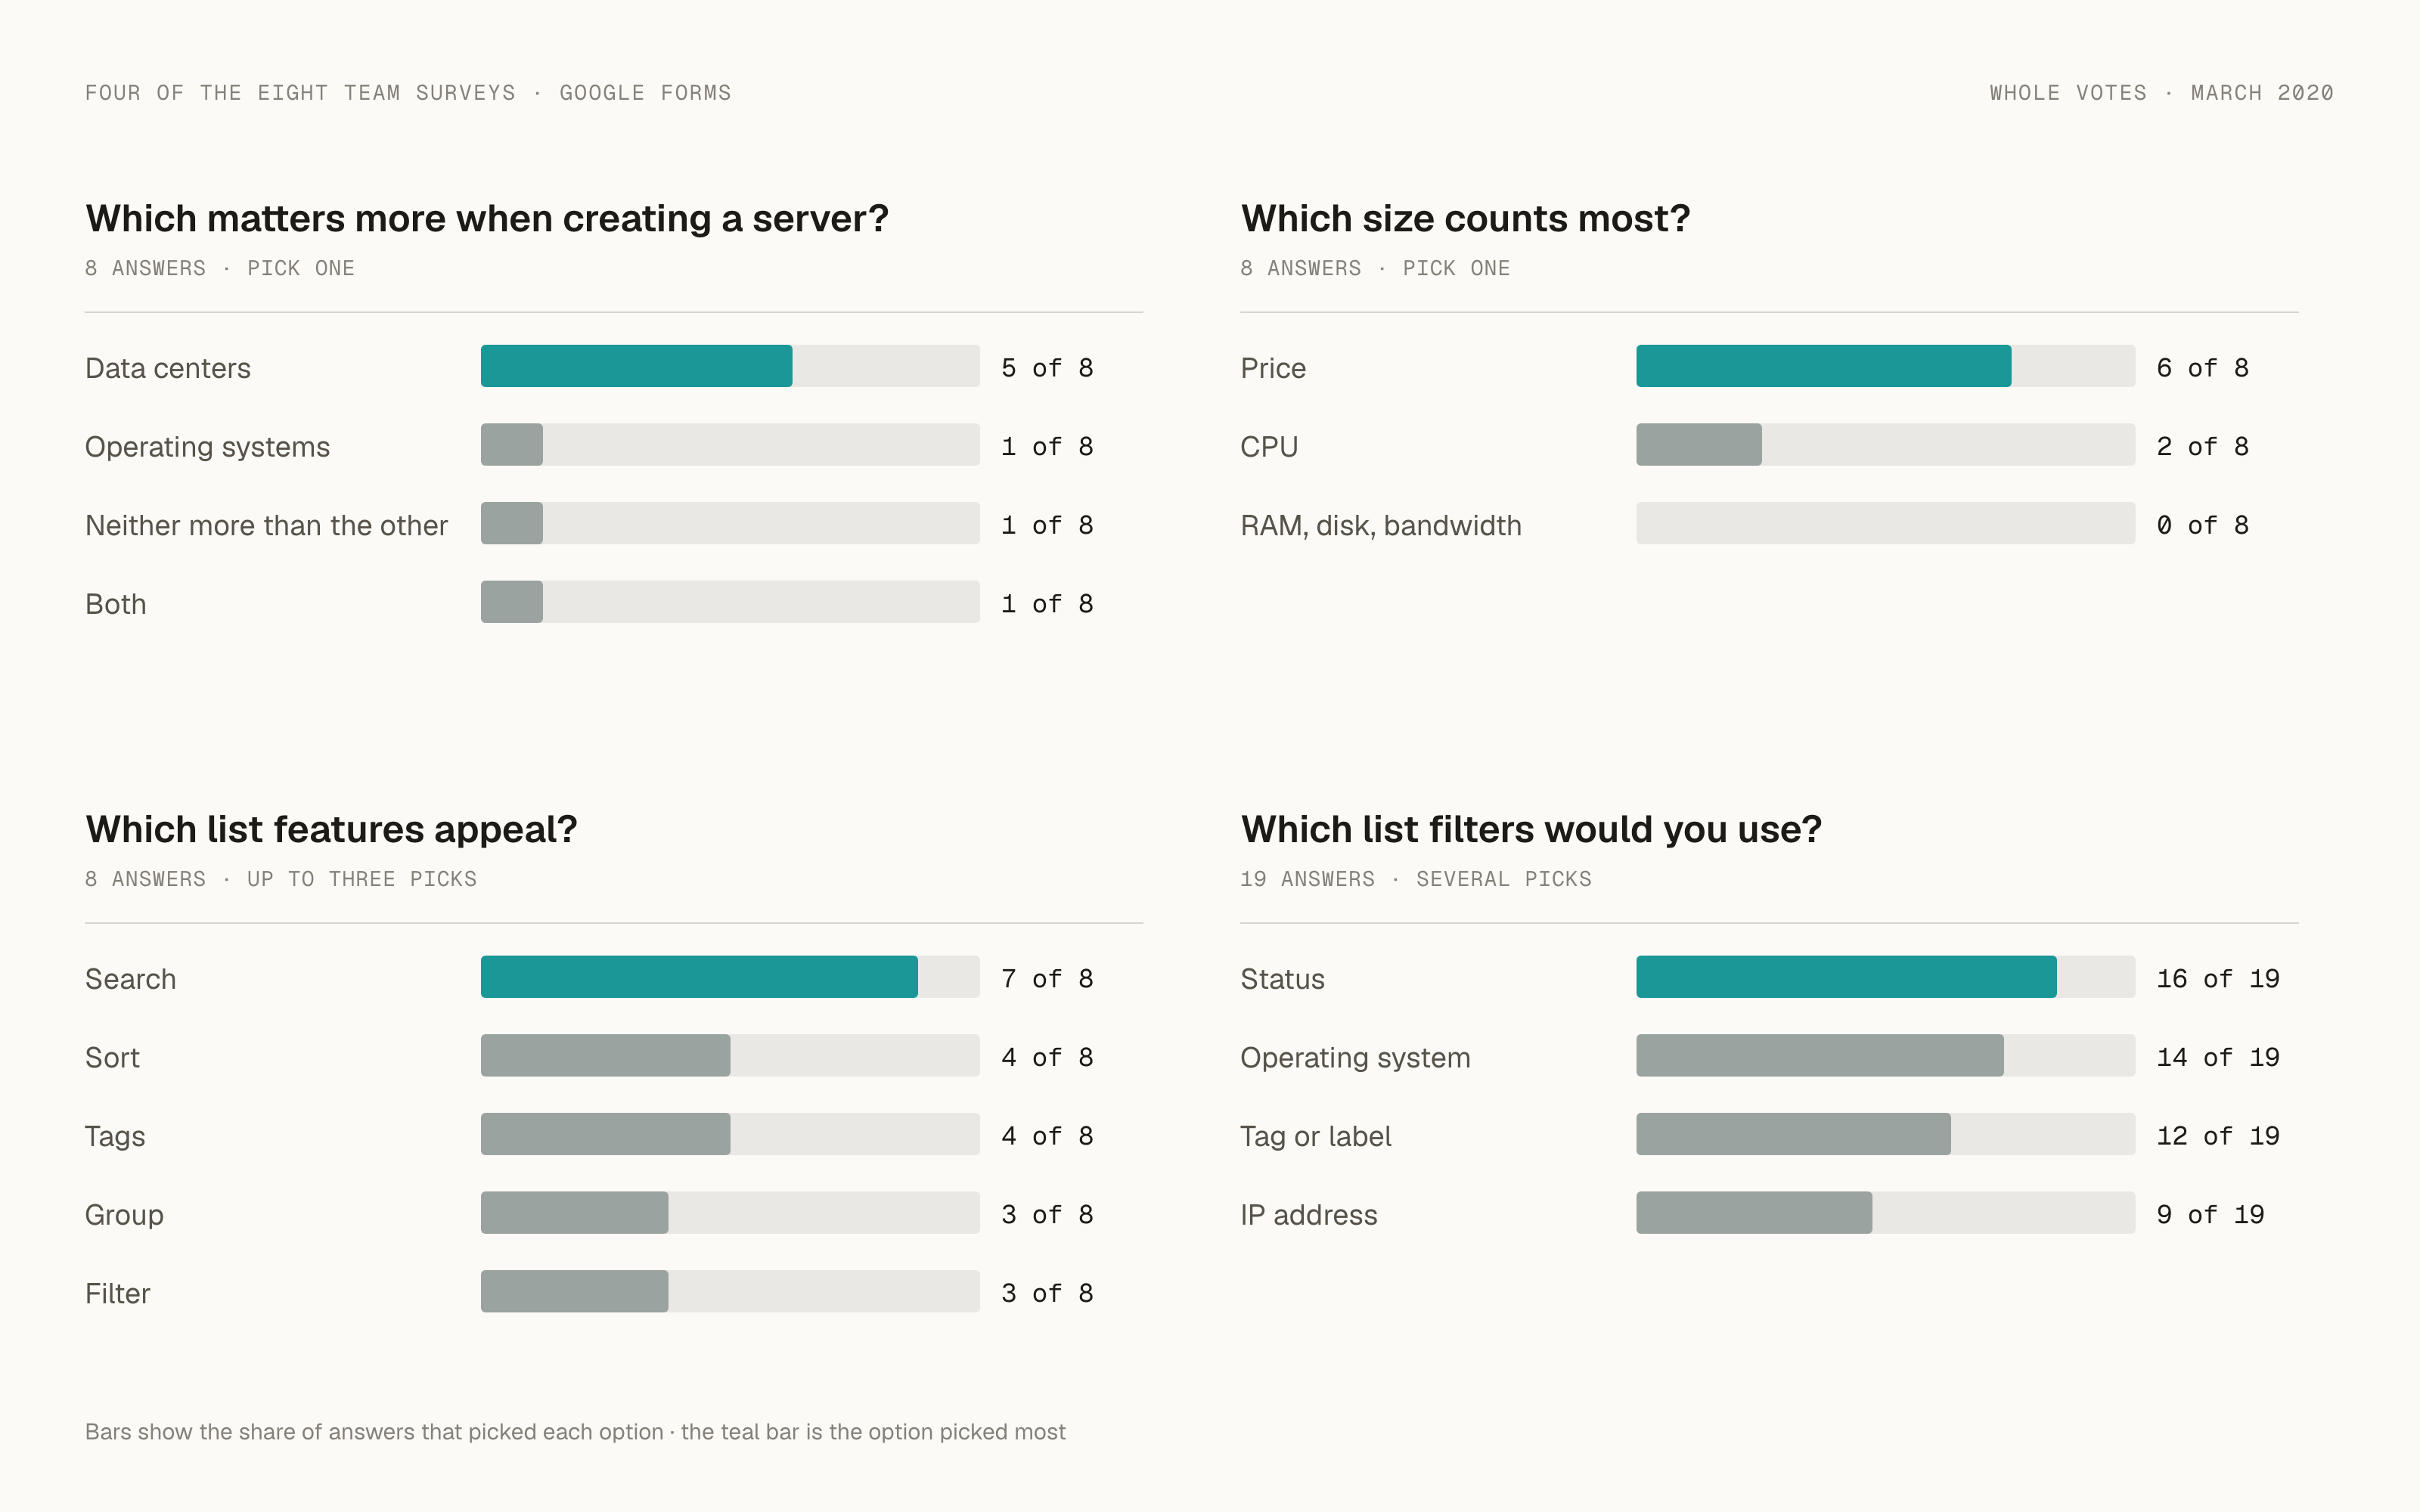This screenshot has height=1512, width=2420.
Task: Click the 'Neither more than the other' label
Action: 266,525
